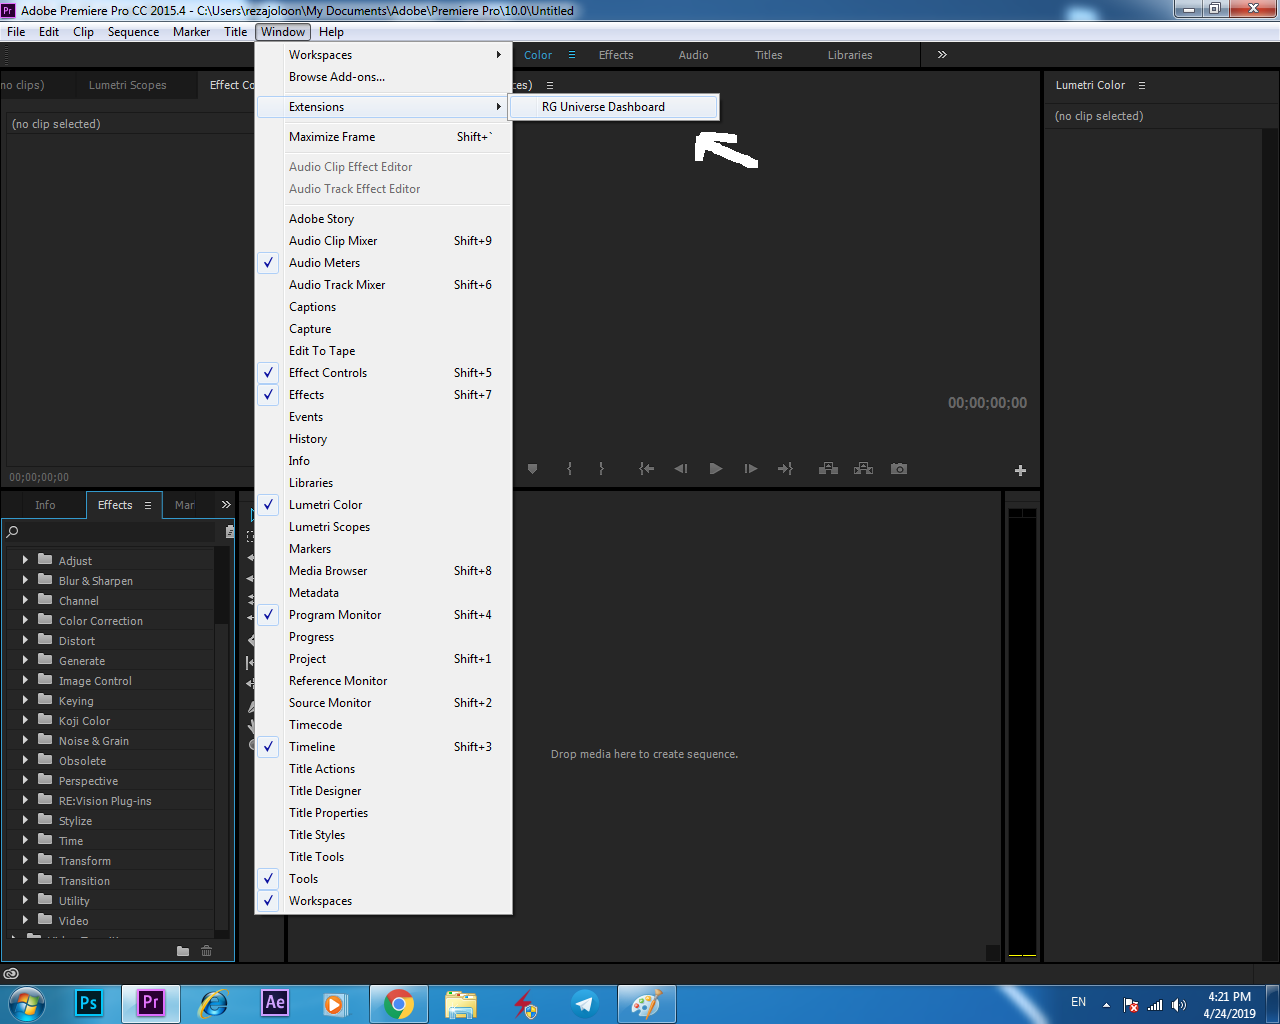Click the New Custom Bin folder icon

point(183,951)
